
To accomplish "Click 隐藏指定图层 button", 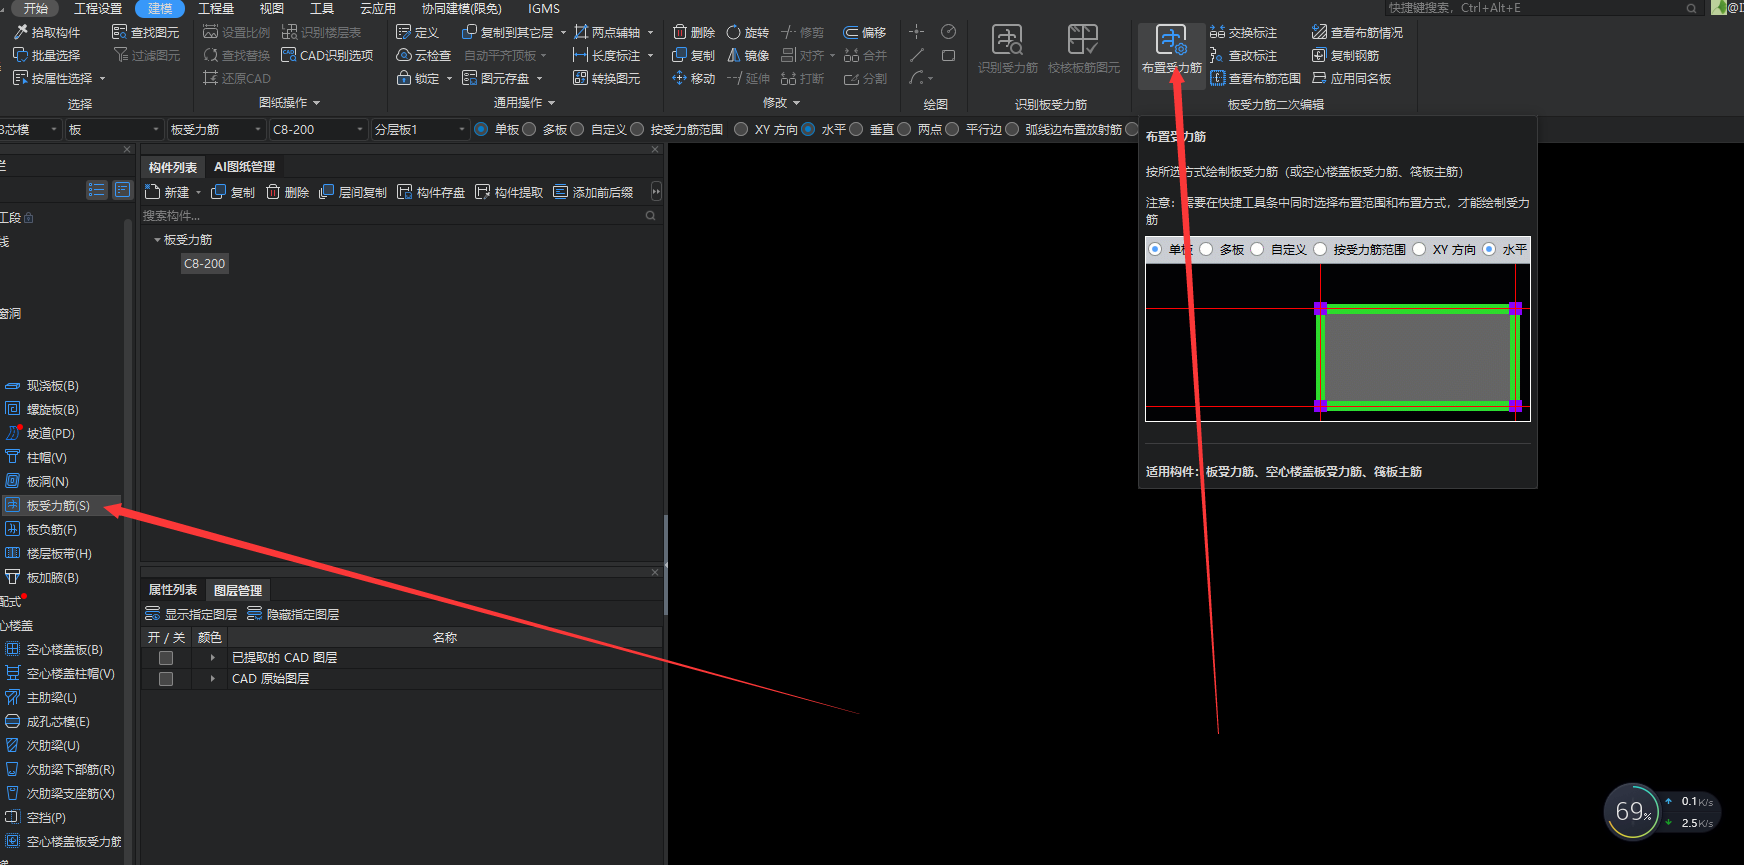I will 293,614.
